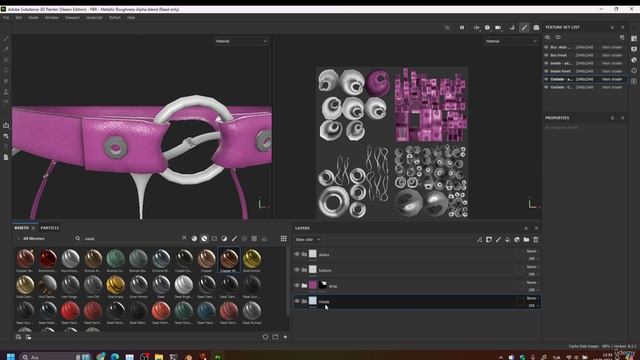Filter assets by brushes icon
640x360 pixels.
[x=234, y=239]
